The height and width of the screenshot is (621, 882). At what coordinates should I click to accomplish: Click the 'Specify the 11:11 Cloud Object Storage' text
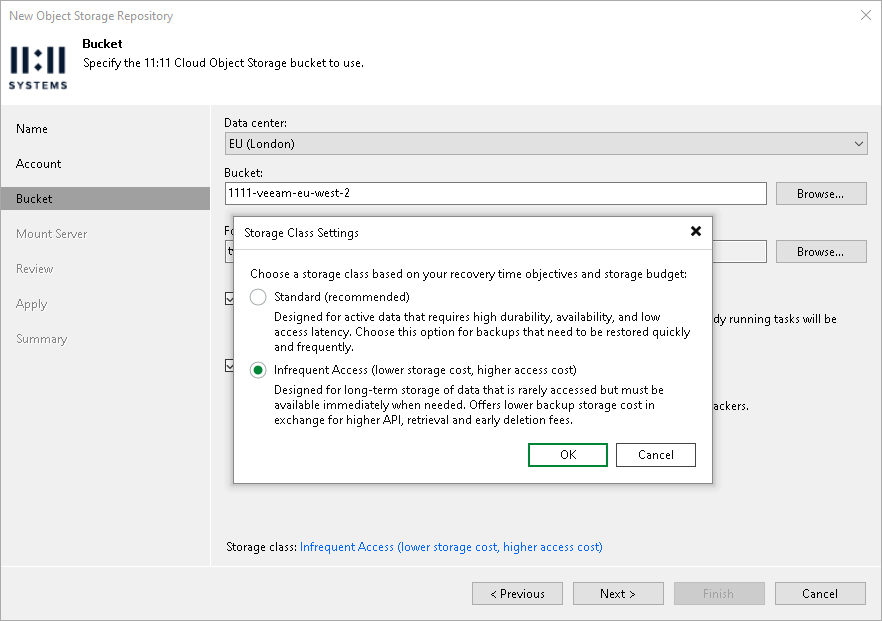click(x=223, y=63)
